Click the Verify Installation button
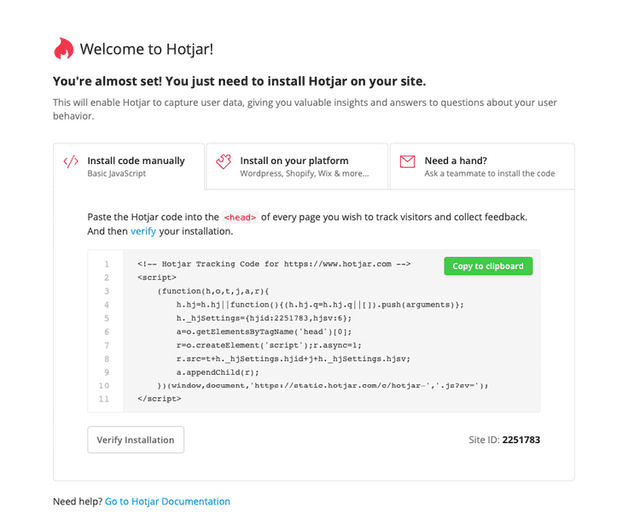 click(x=136, y=440)
